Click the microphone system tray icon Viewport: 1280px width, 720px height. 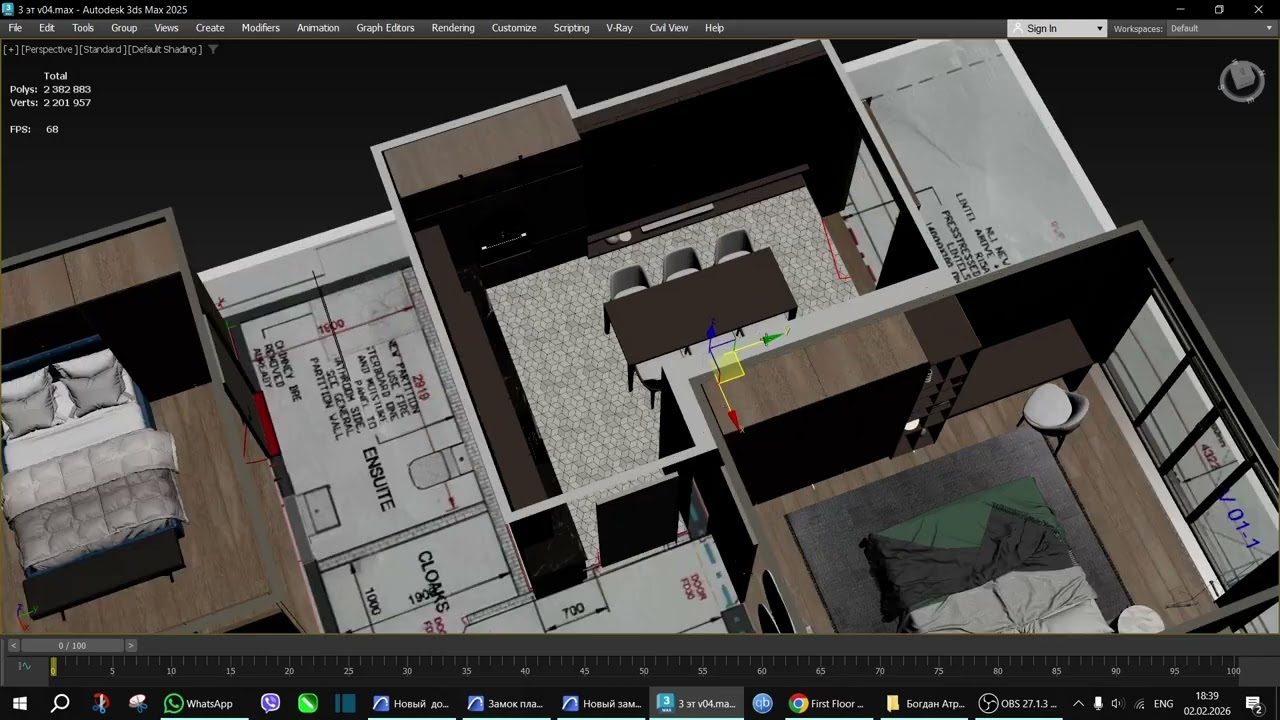[1098, 703]
